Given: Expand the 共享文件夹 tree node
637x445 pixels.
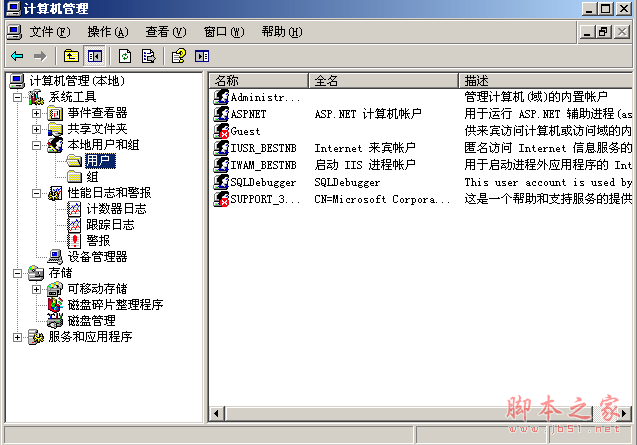Looking at the screenshot, I should (37, 129).
